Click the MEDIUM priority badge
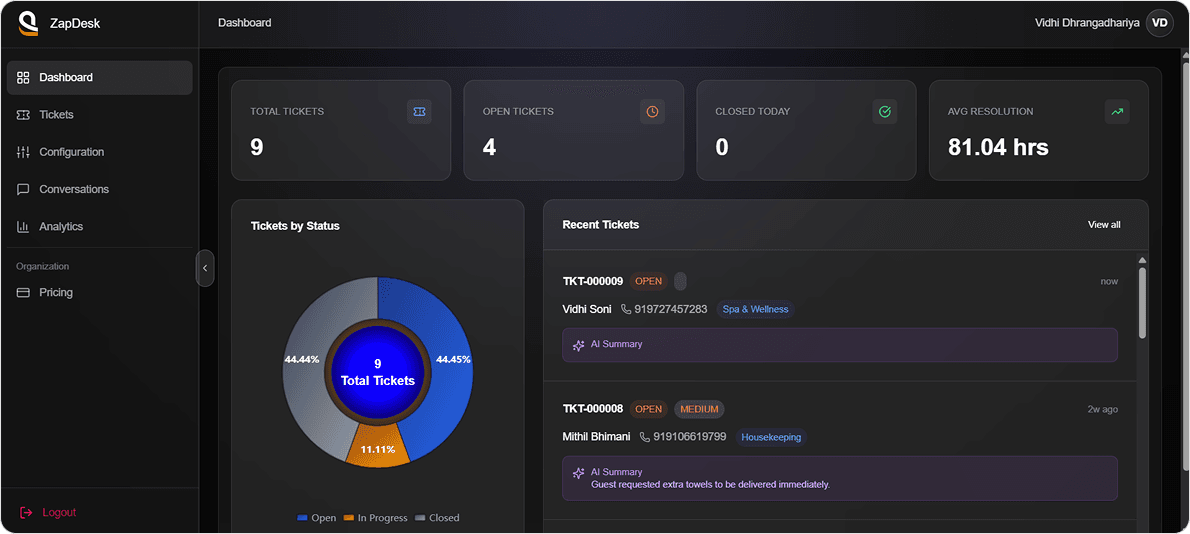 (x=699, y=409)
